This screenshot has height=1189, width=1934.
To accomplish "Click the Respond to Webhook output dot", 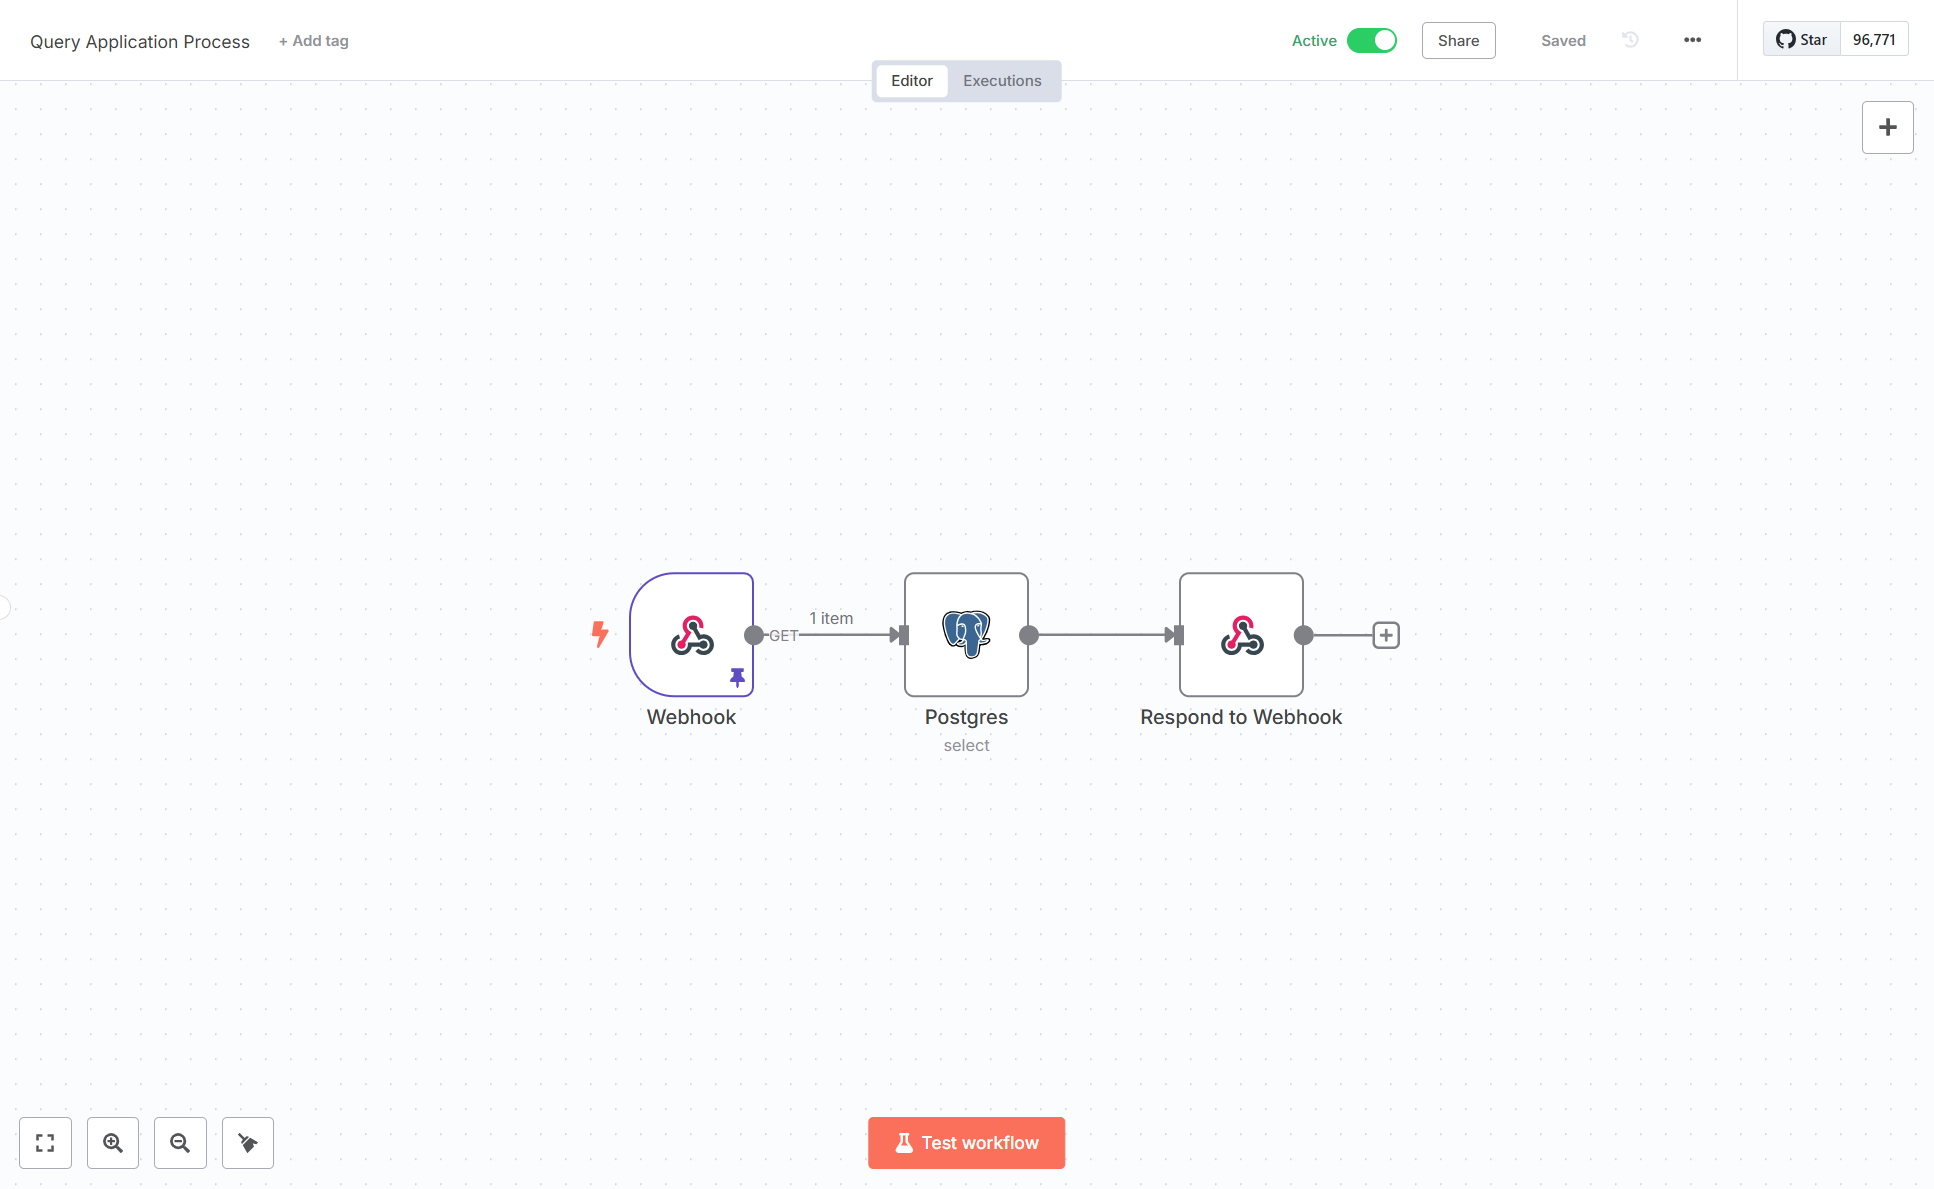I will coord(1304,635).
